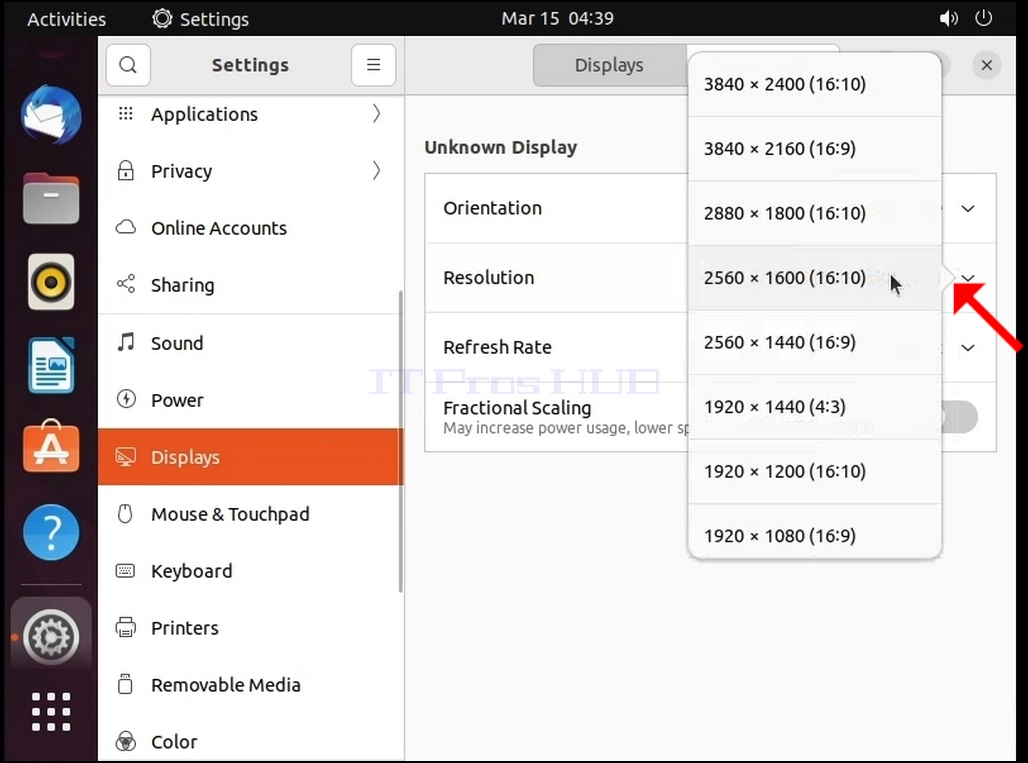This screenshot has width=1028, height=763.
Task: Click the Sound music note icon
Action: pos(125,342)
